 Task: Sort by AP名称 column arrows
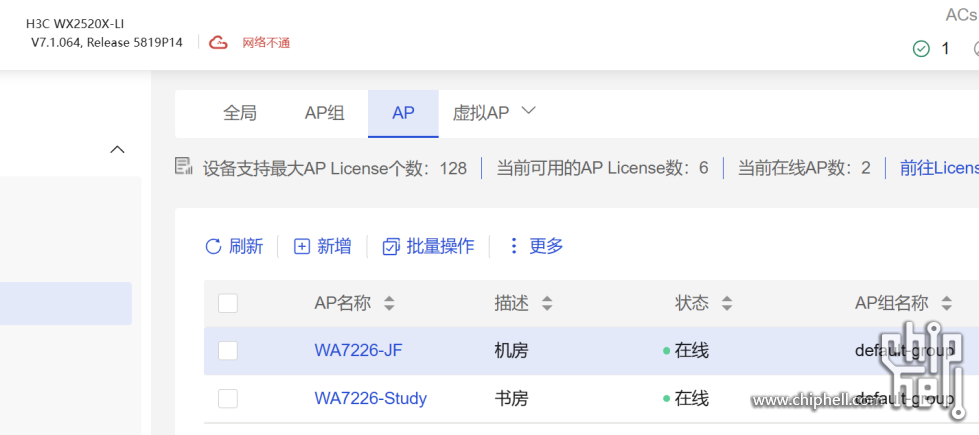point(389,303)
